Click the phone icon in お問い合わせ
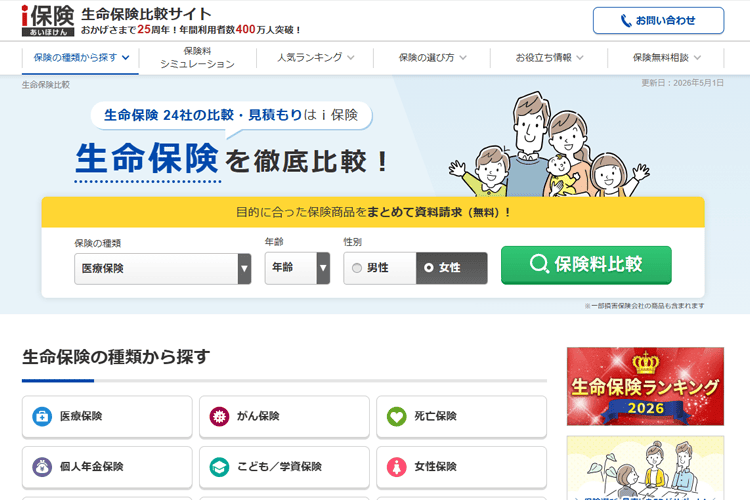 tap(626, 21)
